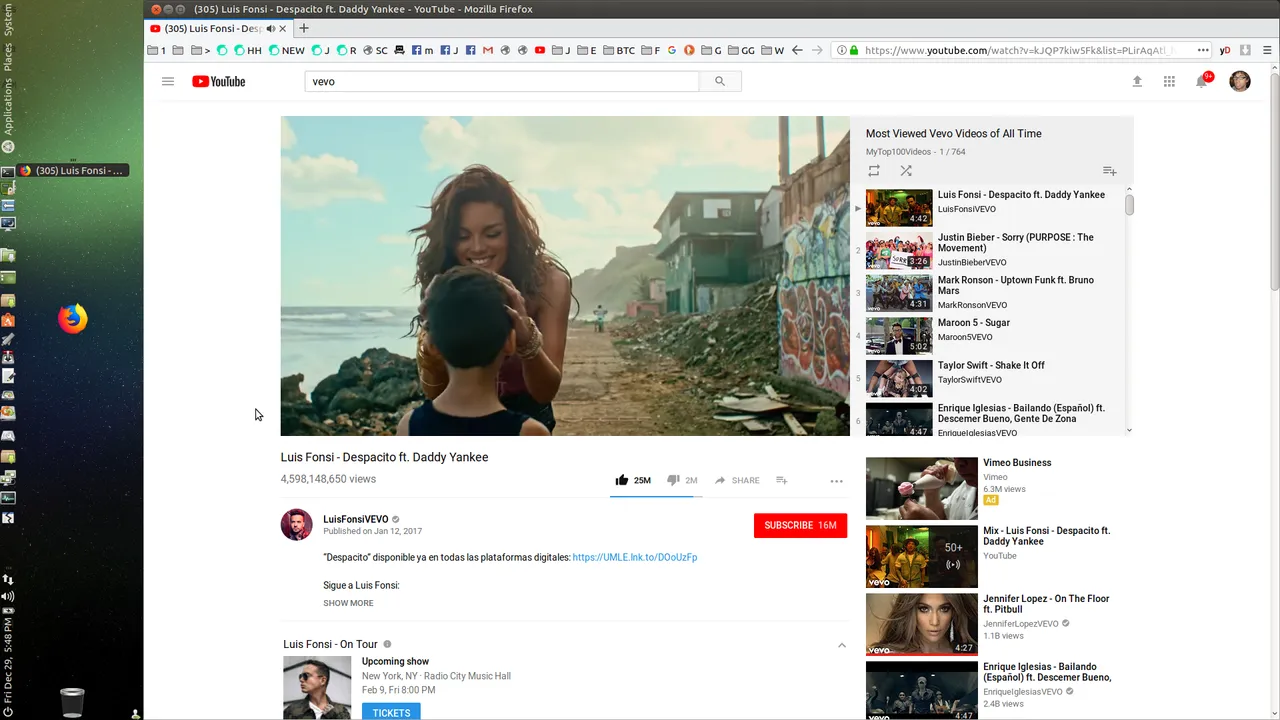Open the notifications bell
The width and height of the screenshot is (1280, 720).
[1202, 81]
